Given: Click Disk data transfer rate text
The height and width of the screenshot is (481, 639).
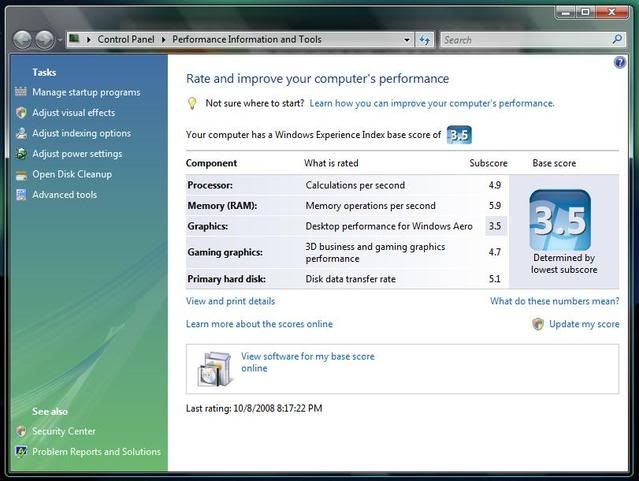Looking at the screenshot, I should [350, 279].
